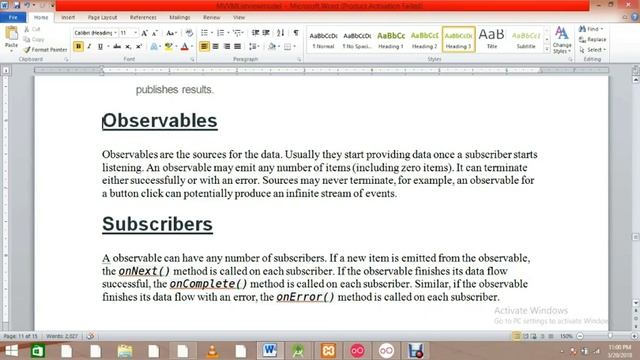640x360 pixels.
Task: Click the vertical scrollbar down arrow
Action: [636, 303]
